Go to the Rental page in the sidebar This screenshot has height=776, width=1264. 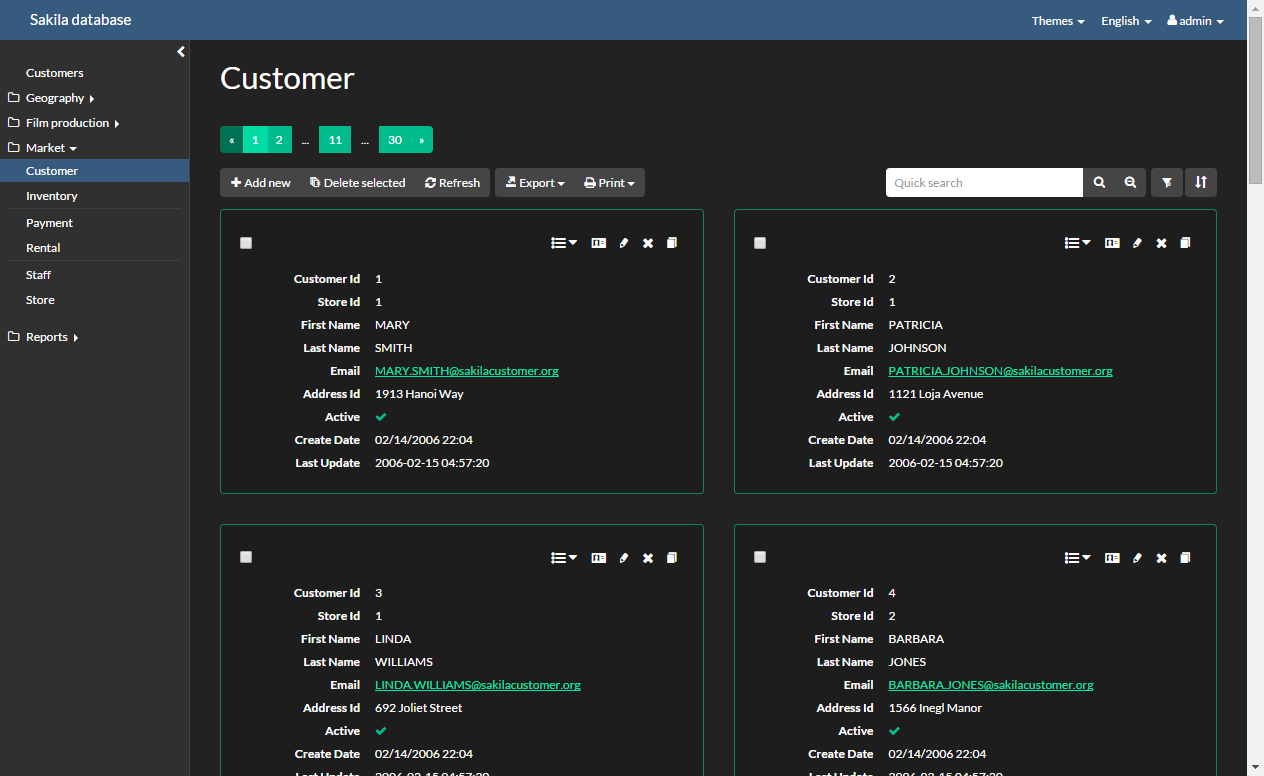43,248
